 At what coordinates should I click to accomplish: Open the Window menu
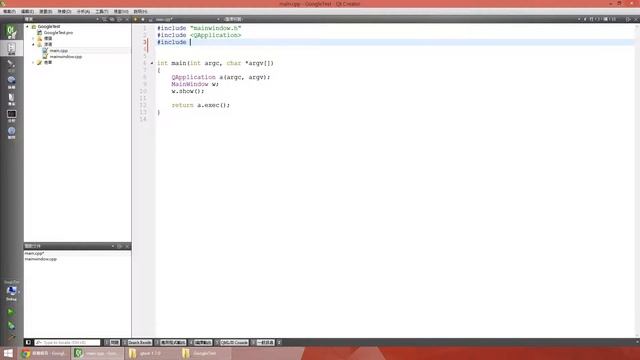tap(121, 11)
